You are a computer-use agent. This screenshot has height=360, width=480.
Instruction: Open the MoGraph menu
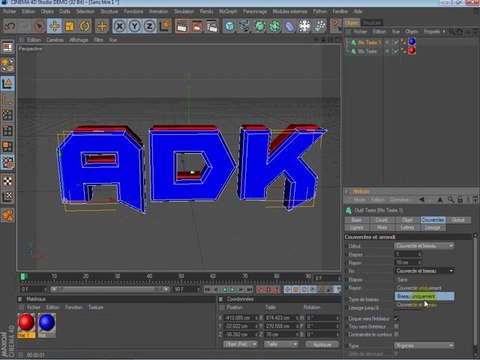point(228,11)
